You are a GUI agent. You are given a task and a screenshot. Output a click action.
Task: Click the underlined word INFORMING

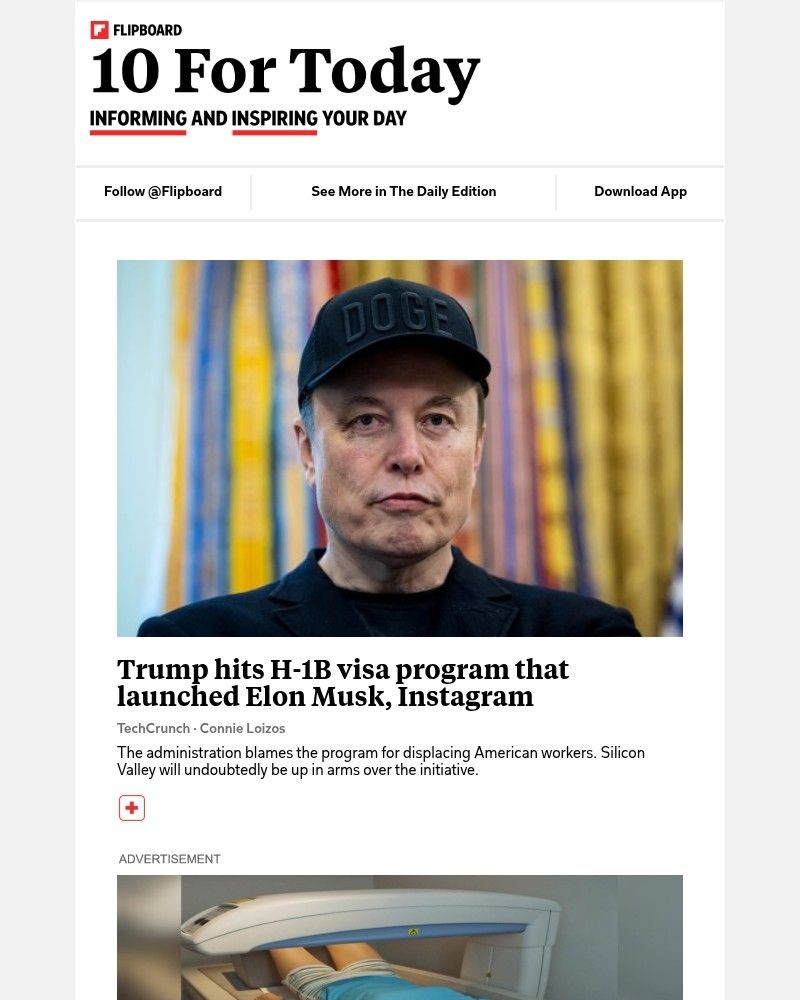pos(138,118)
